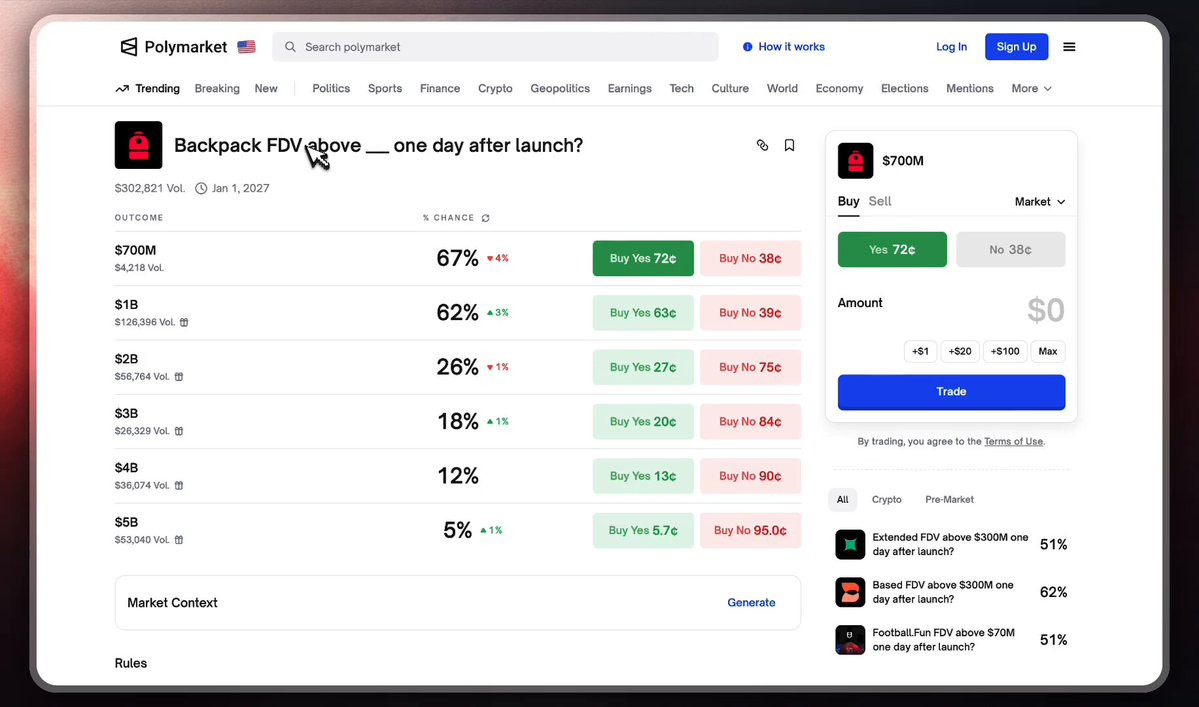Expand the More categories dropdown
Image resolution: width=1199 pixels, height=707 pixels.
point(1032,89)
